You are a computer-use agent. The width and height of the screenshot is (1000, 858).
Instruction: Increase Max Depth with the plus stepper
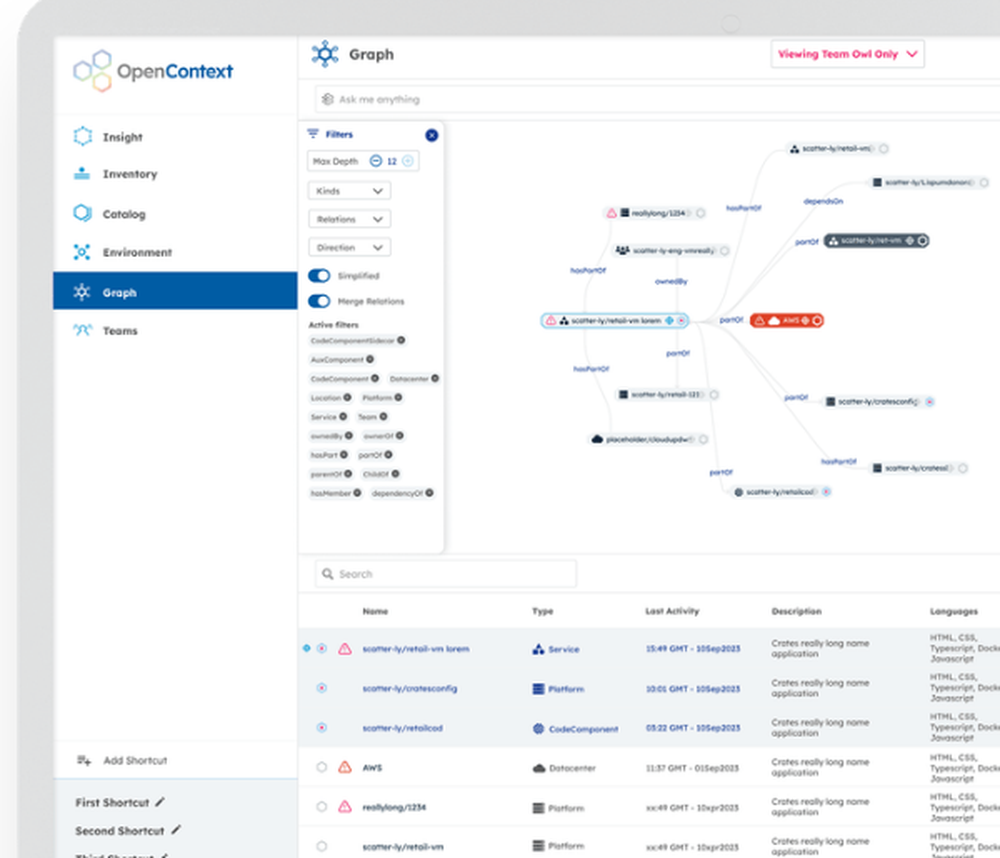point(407,161)
